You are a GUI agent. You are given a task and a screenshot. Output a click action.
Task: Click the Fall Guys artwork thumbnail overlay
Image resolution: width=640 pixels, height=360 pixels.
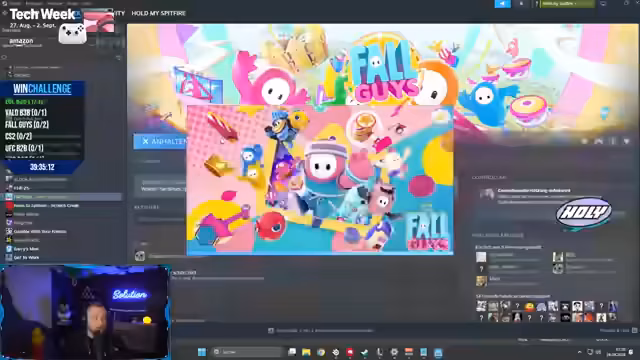click(320, 180)
